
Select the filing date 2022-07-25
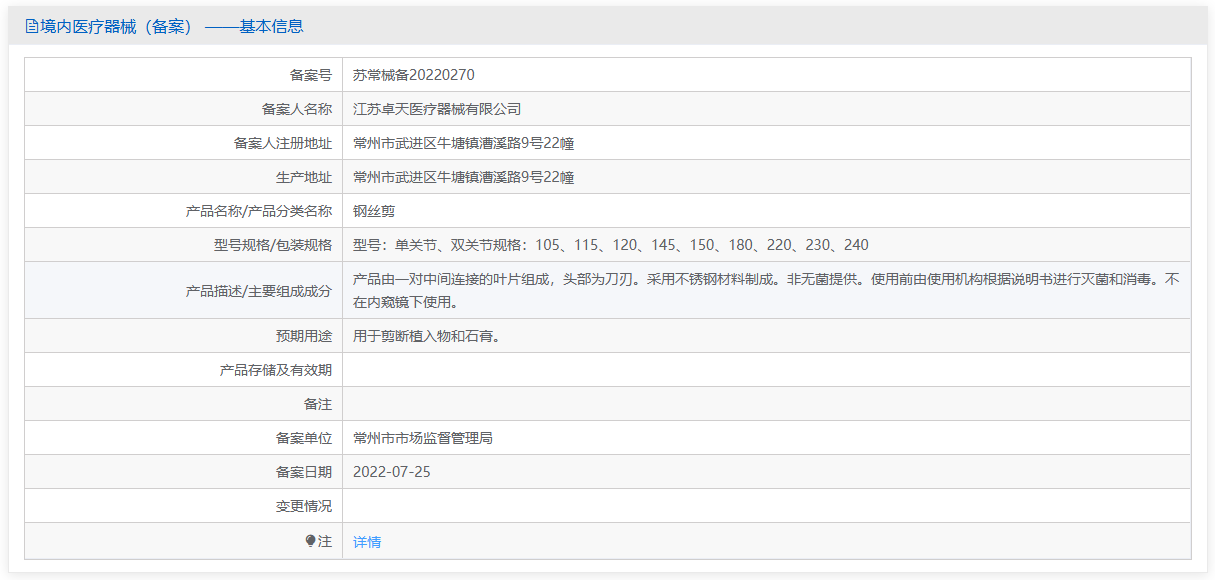[392, 472]
